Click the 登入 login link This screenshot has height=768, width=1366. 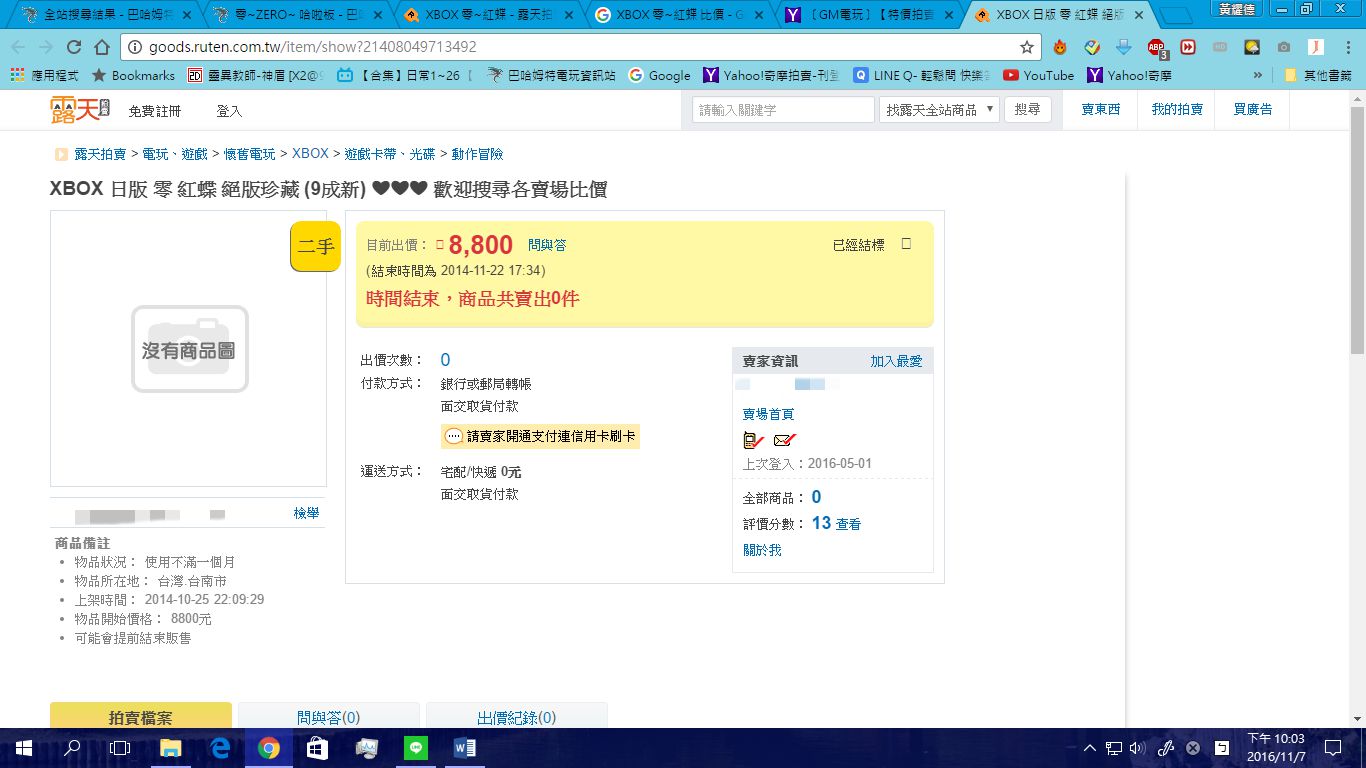click(229, 111)
